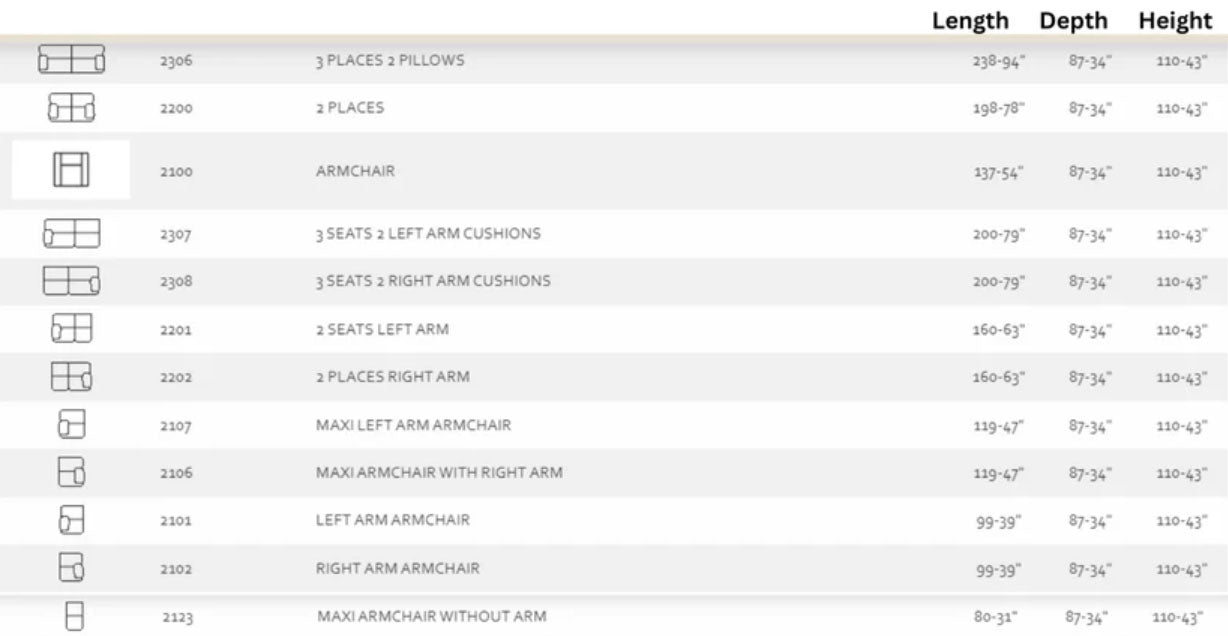Select model code 2307
1228x636 pixels.
(x=176, y=235)
